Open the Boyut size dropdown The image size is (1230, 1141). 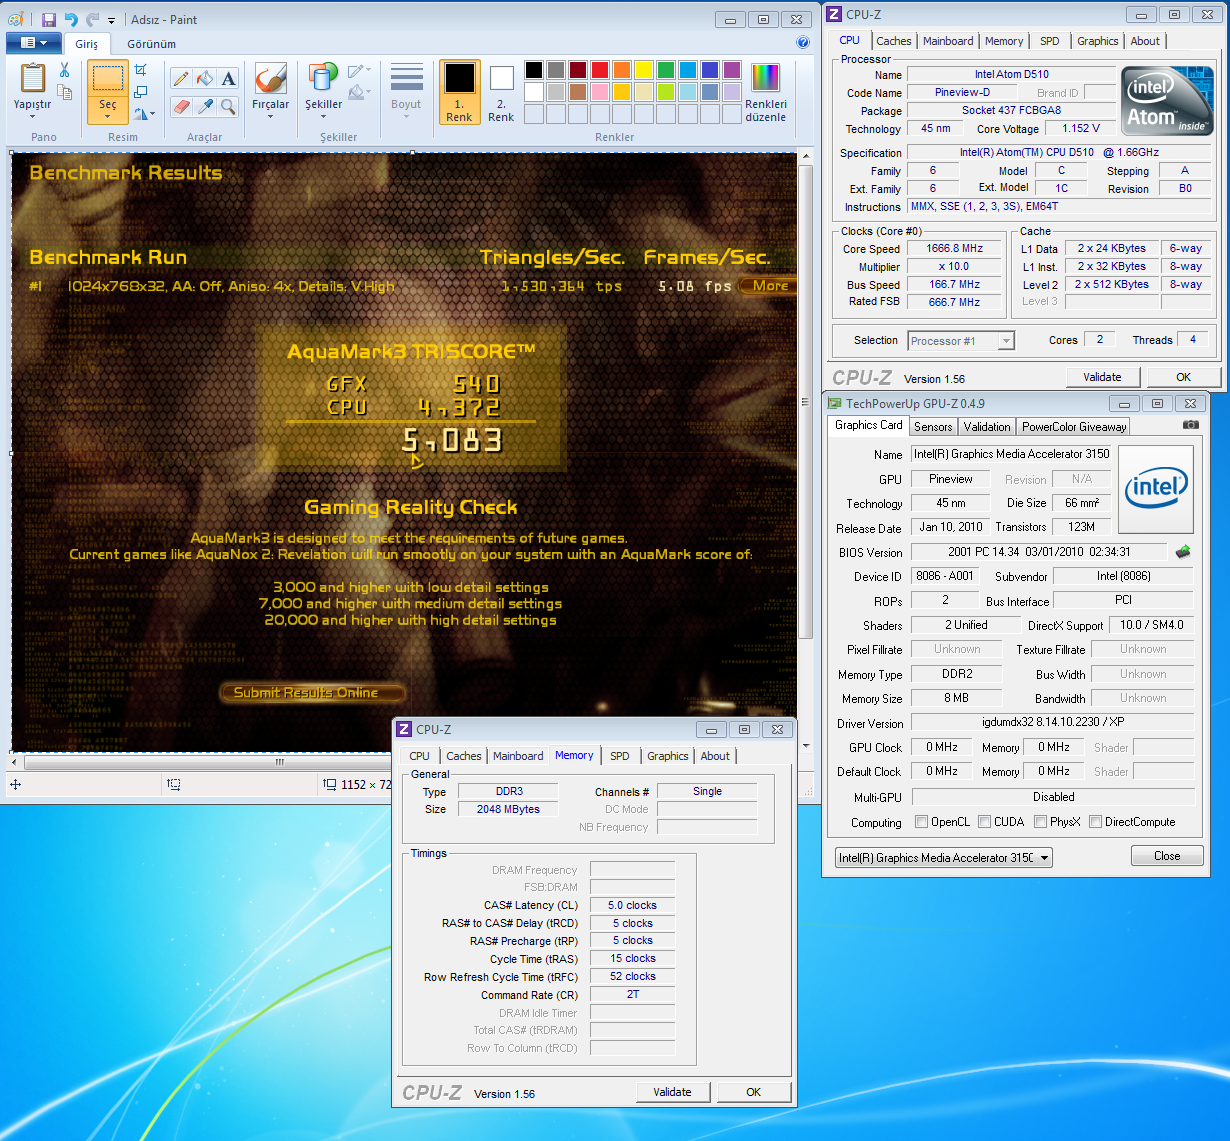[x=406, y=92]
